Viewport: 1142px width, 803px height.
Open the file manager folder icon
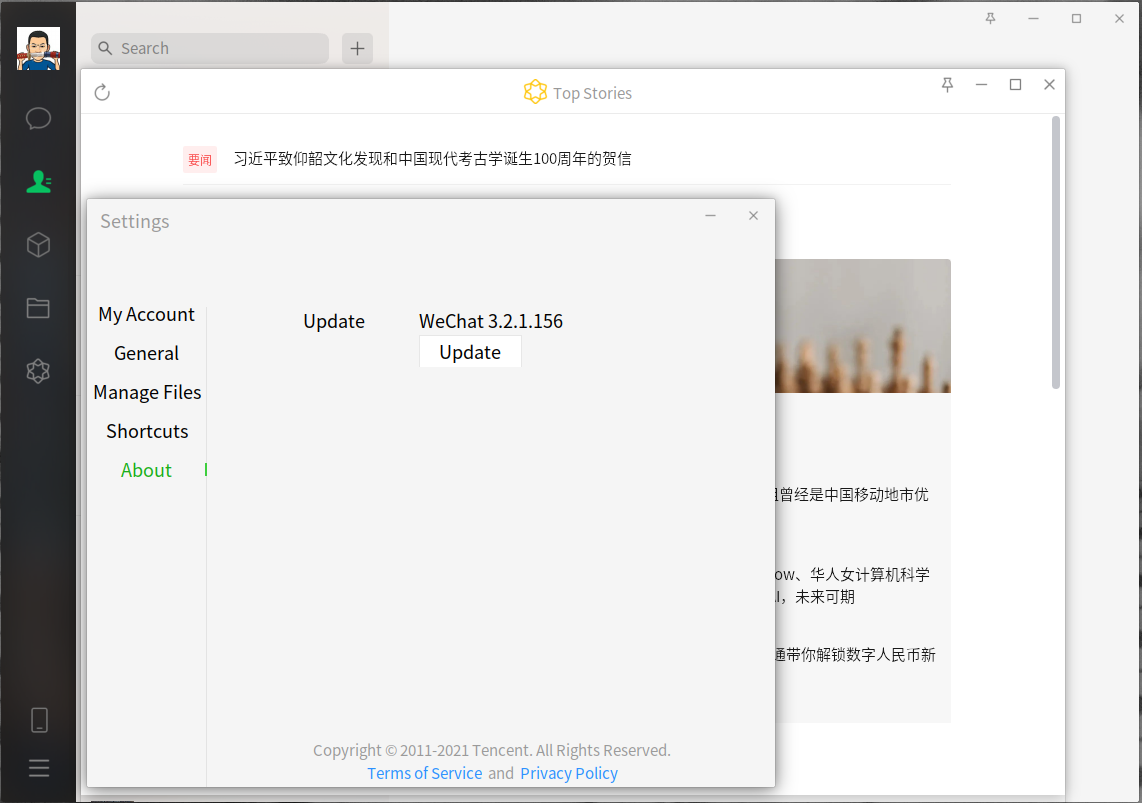coord(38,308)
